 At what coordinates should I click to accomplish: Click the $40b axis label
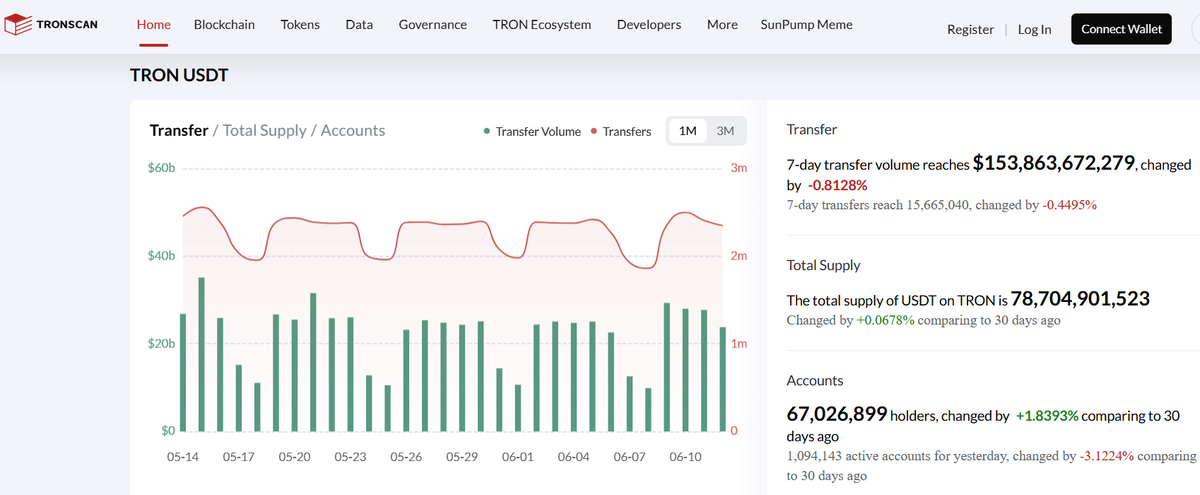pyautogui.click(x=163, y=256)
